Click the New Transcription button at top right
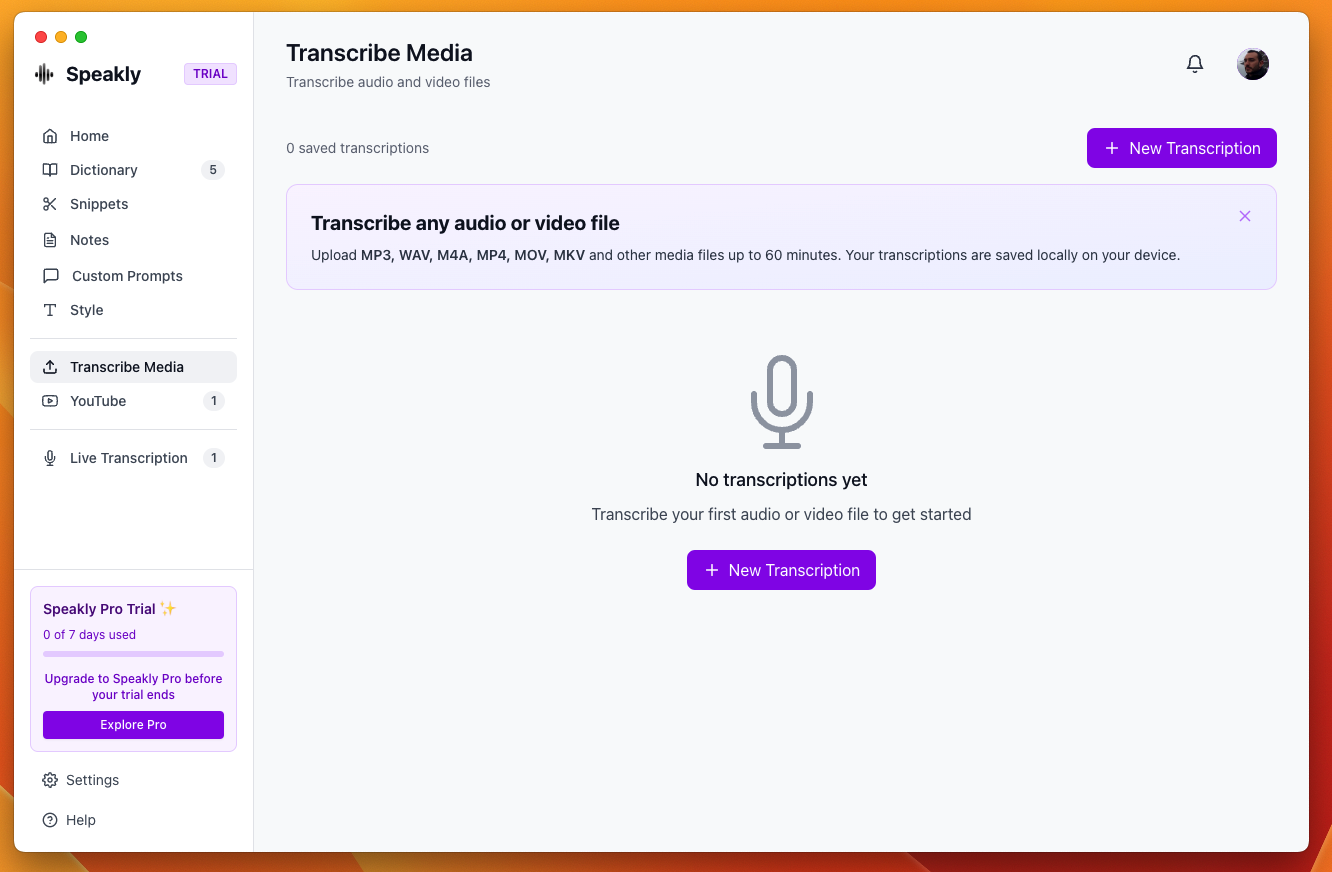This screenshot has width=1332, height=872. click(x=1181, y=147)
